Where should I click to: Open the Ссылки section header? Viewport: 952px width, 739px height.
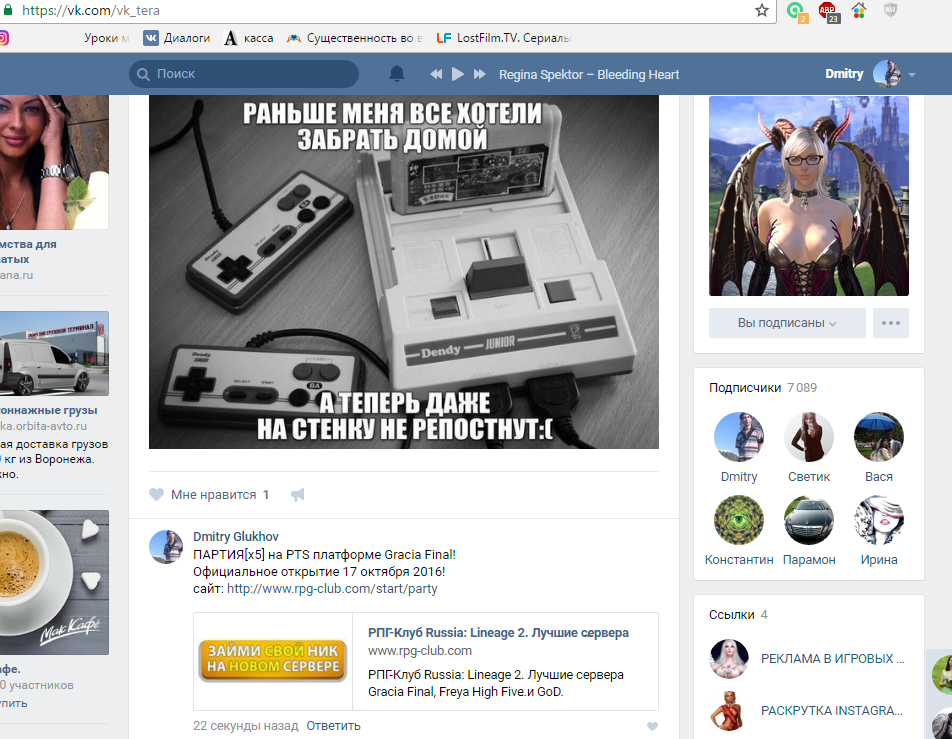click(x=738, y=615)
